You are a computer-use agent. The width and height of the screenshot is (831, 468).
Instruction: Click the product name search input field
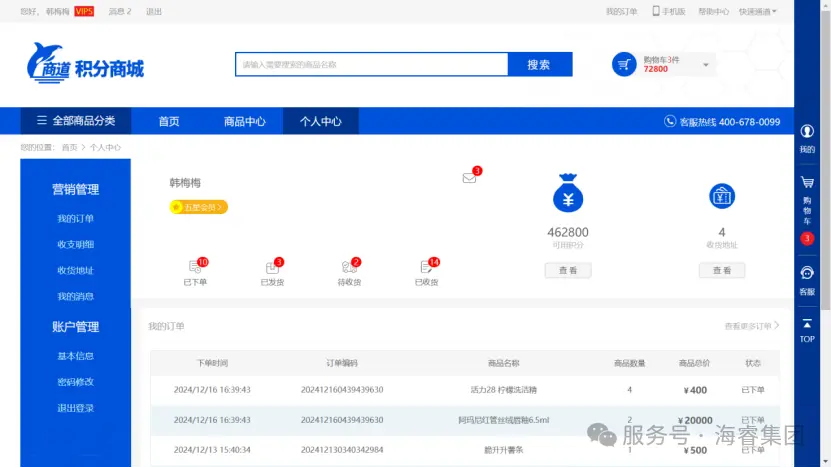click(371, 65)
